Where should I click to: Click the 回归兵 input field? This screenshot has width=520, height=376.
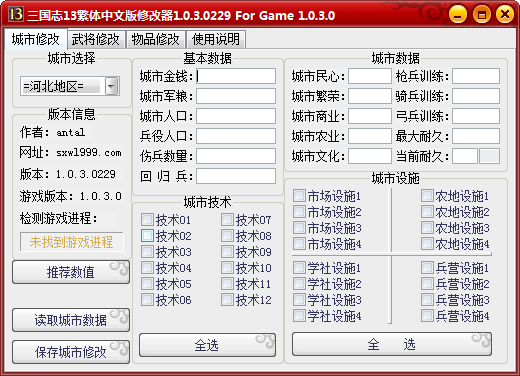point(236,176)
